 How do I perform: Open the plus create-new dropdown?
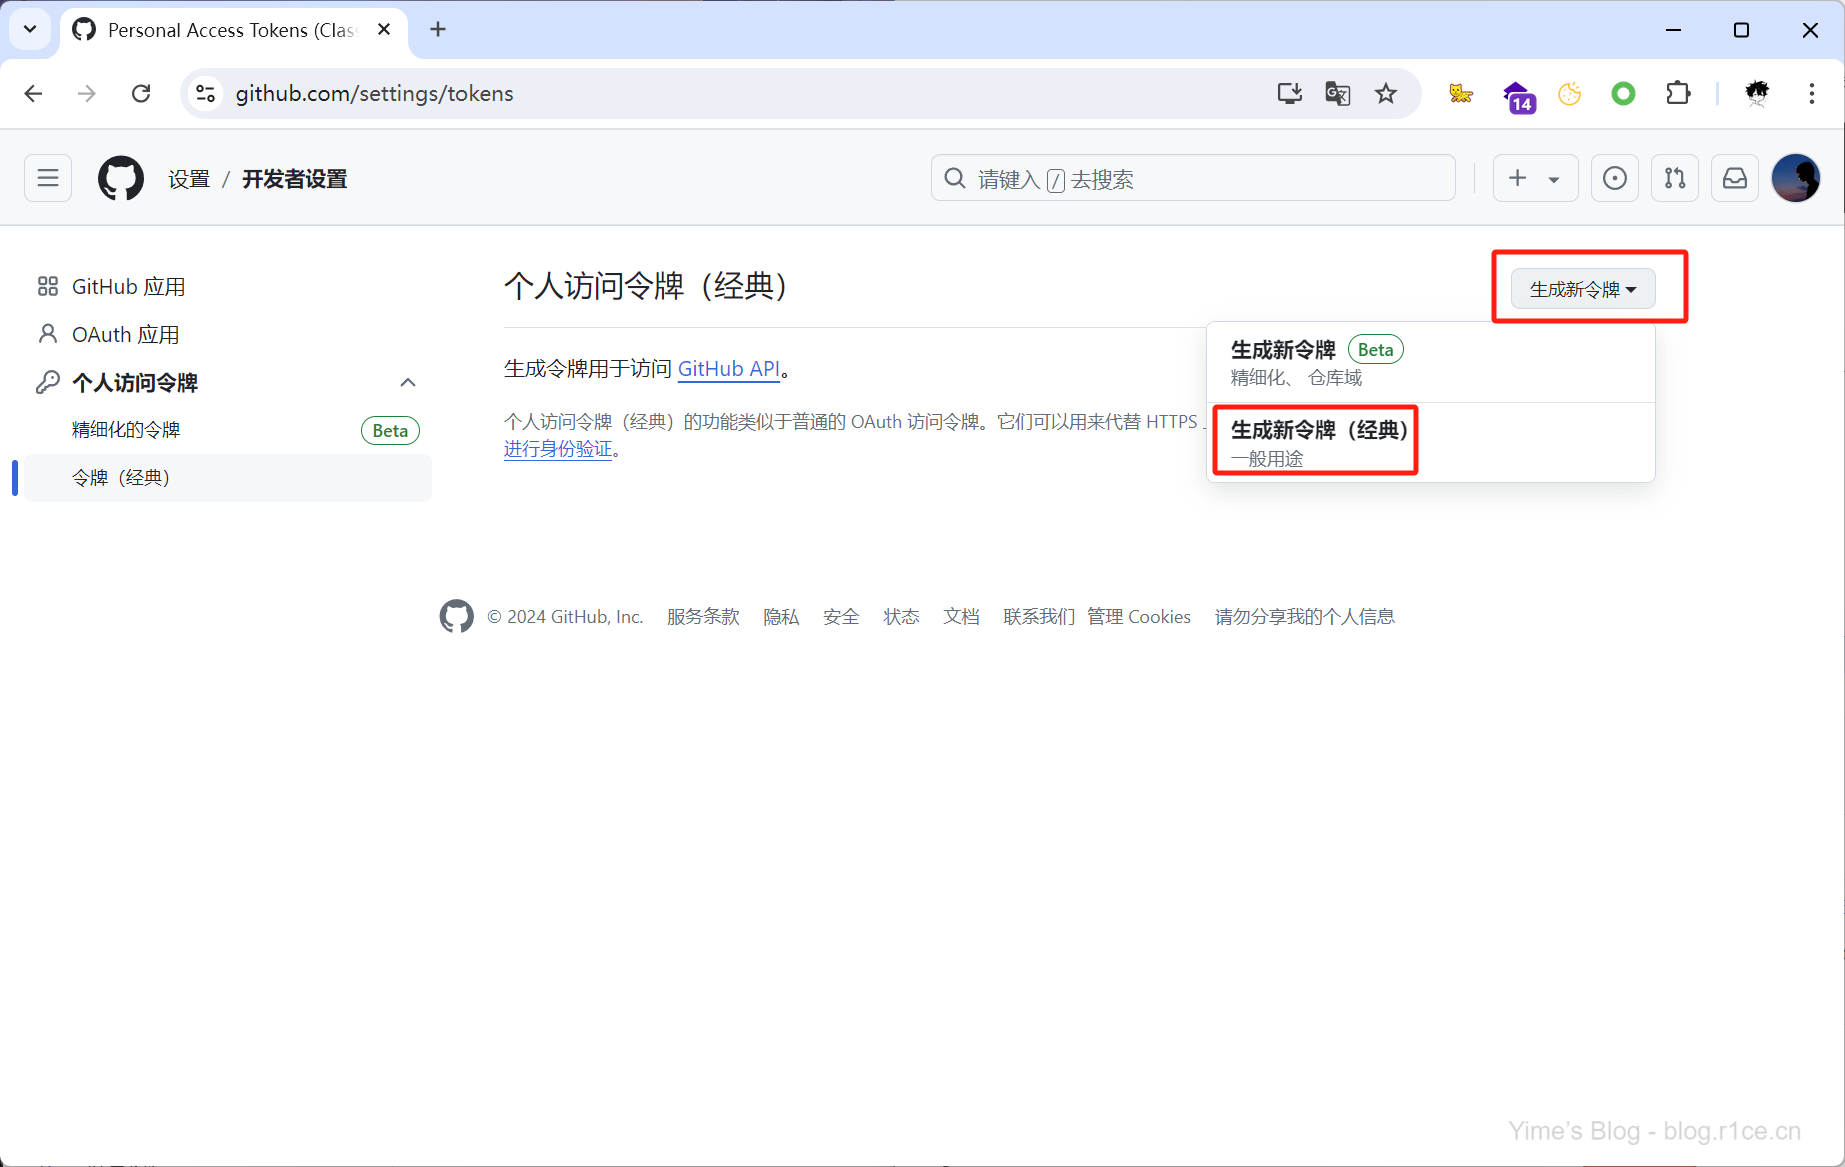tap(1534, 179)
